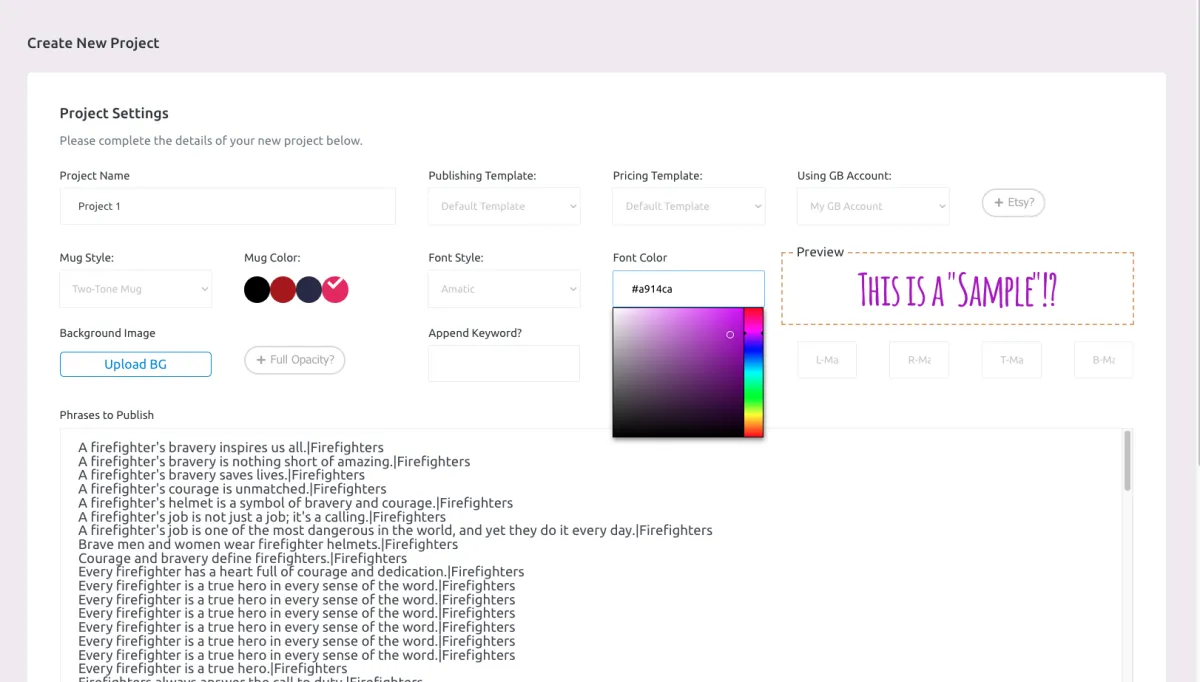Open the Using GB Account dropdown
This screenshot has height=682, width=1200.
(873, 206)
